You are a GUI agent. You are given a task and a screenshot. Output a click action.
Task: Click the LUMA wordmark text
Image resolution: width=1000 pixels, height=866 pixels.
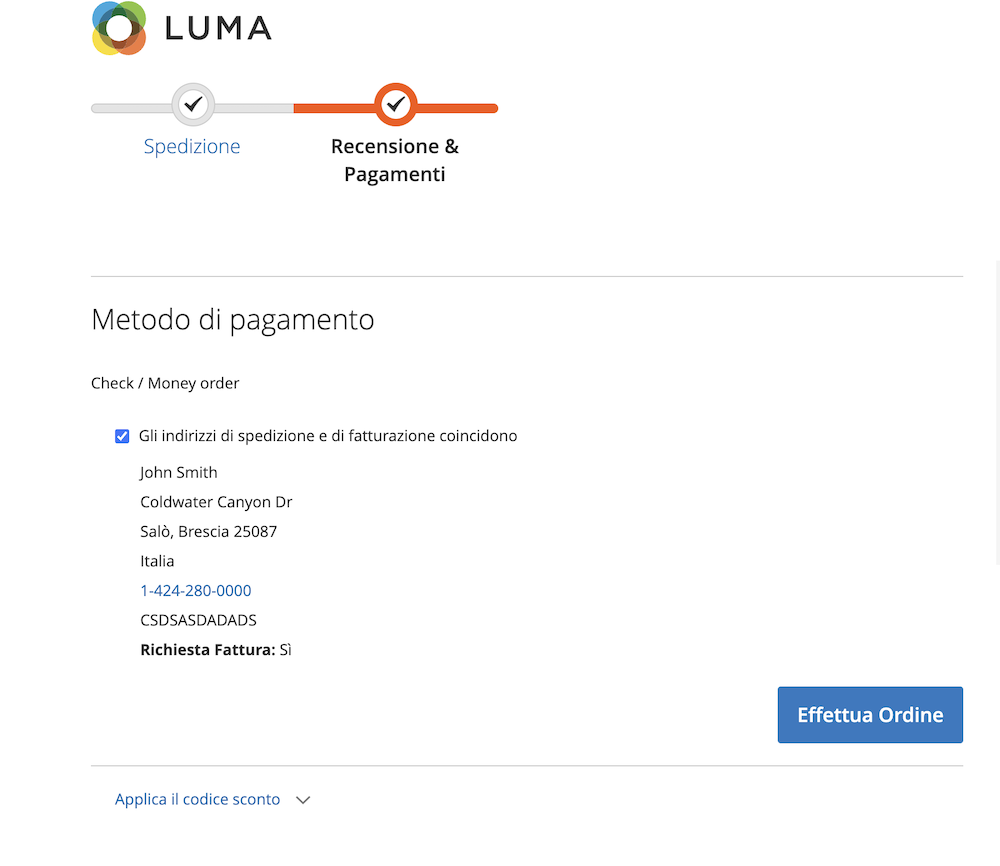(x=218, y=29)
